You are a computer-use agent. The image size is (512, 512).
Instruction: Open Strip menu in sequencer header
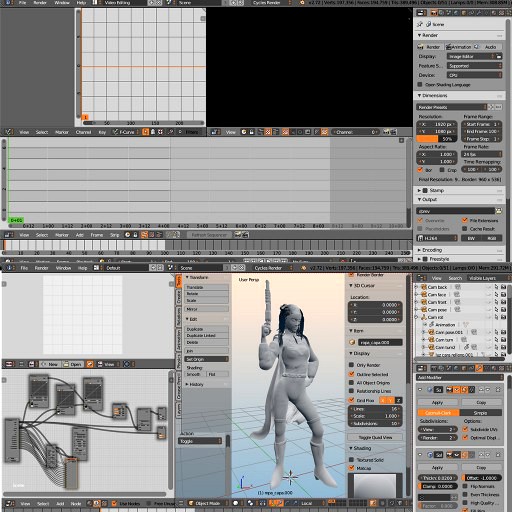(114, 235)
